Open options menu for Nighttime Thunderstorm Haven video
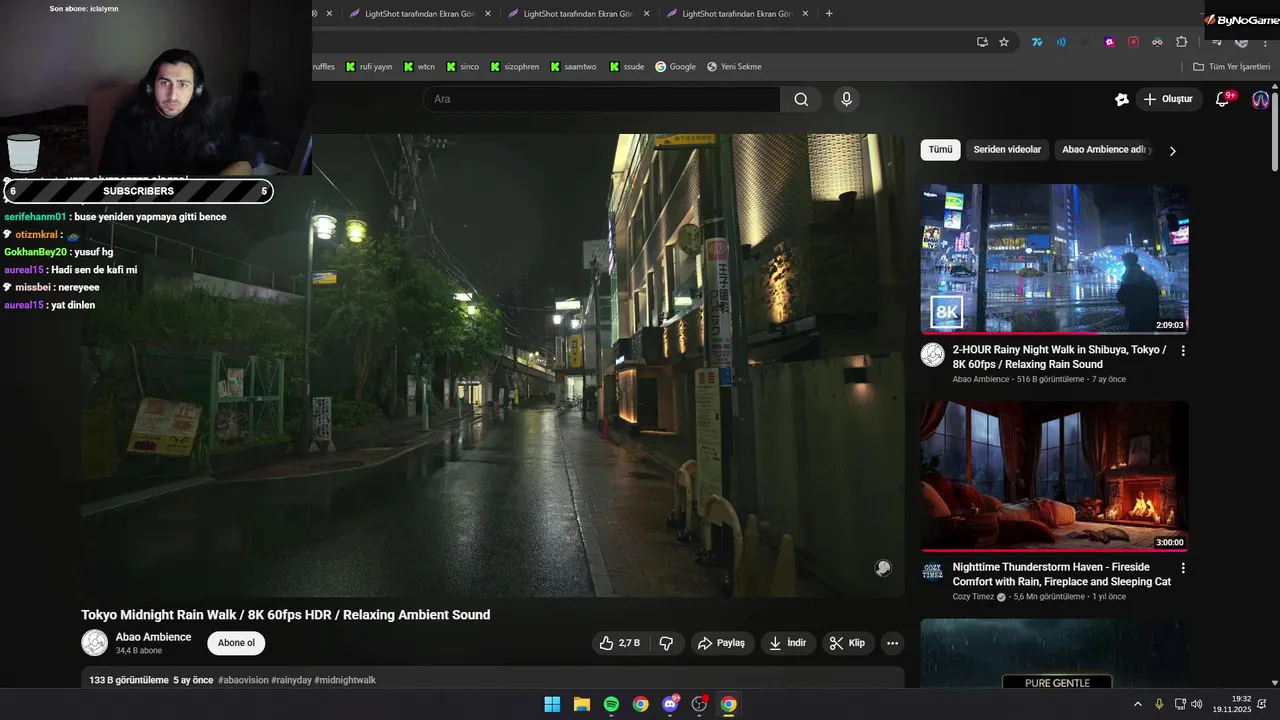Viewport: 1280px width, 720px height. point(1183,568)
